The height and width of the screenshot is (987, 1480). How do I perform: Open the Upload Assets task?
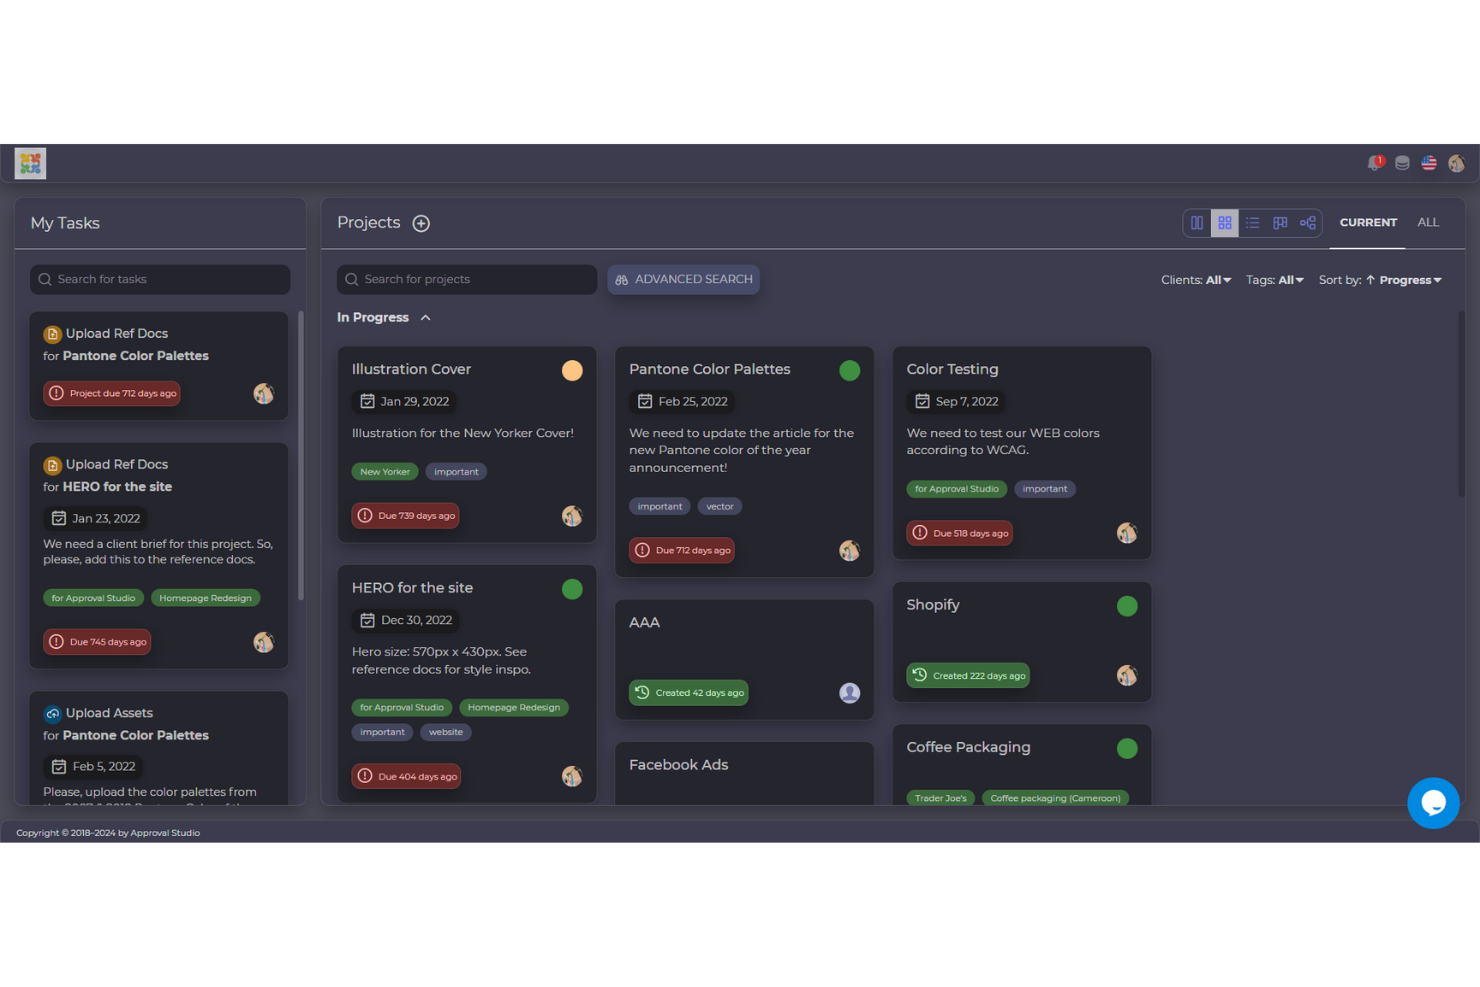coord(159,748)
